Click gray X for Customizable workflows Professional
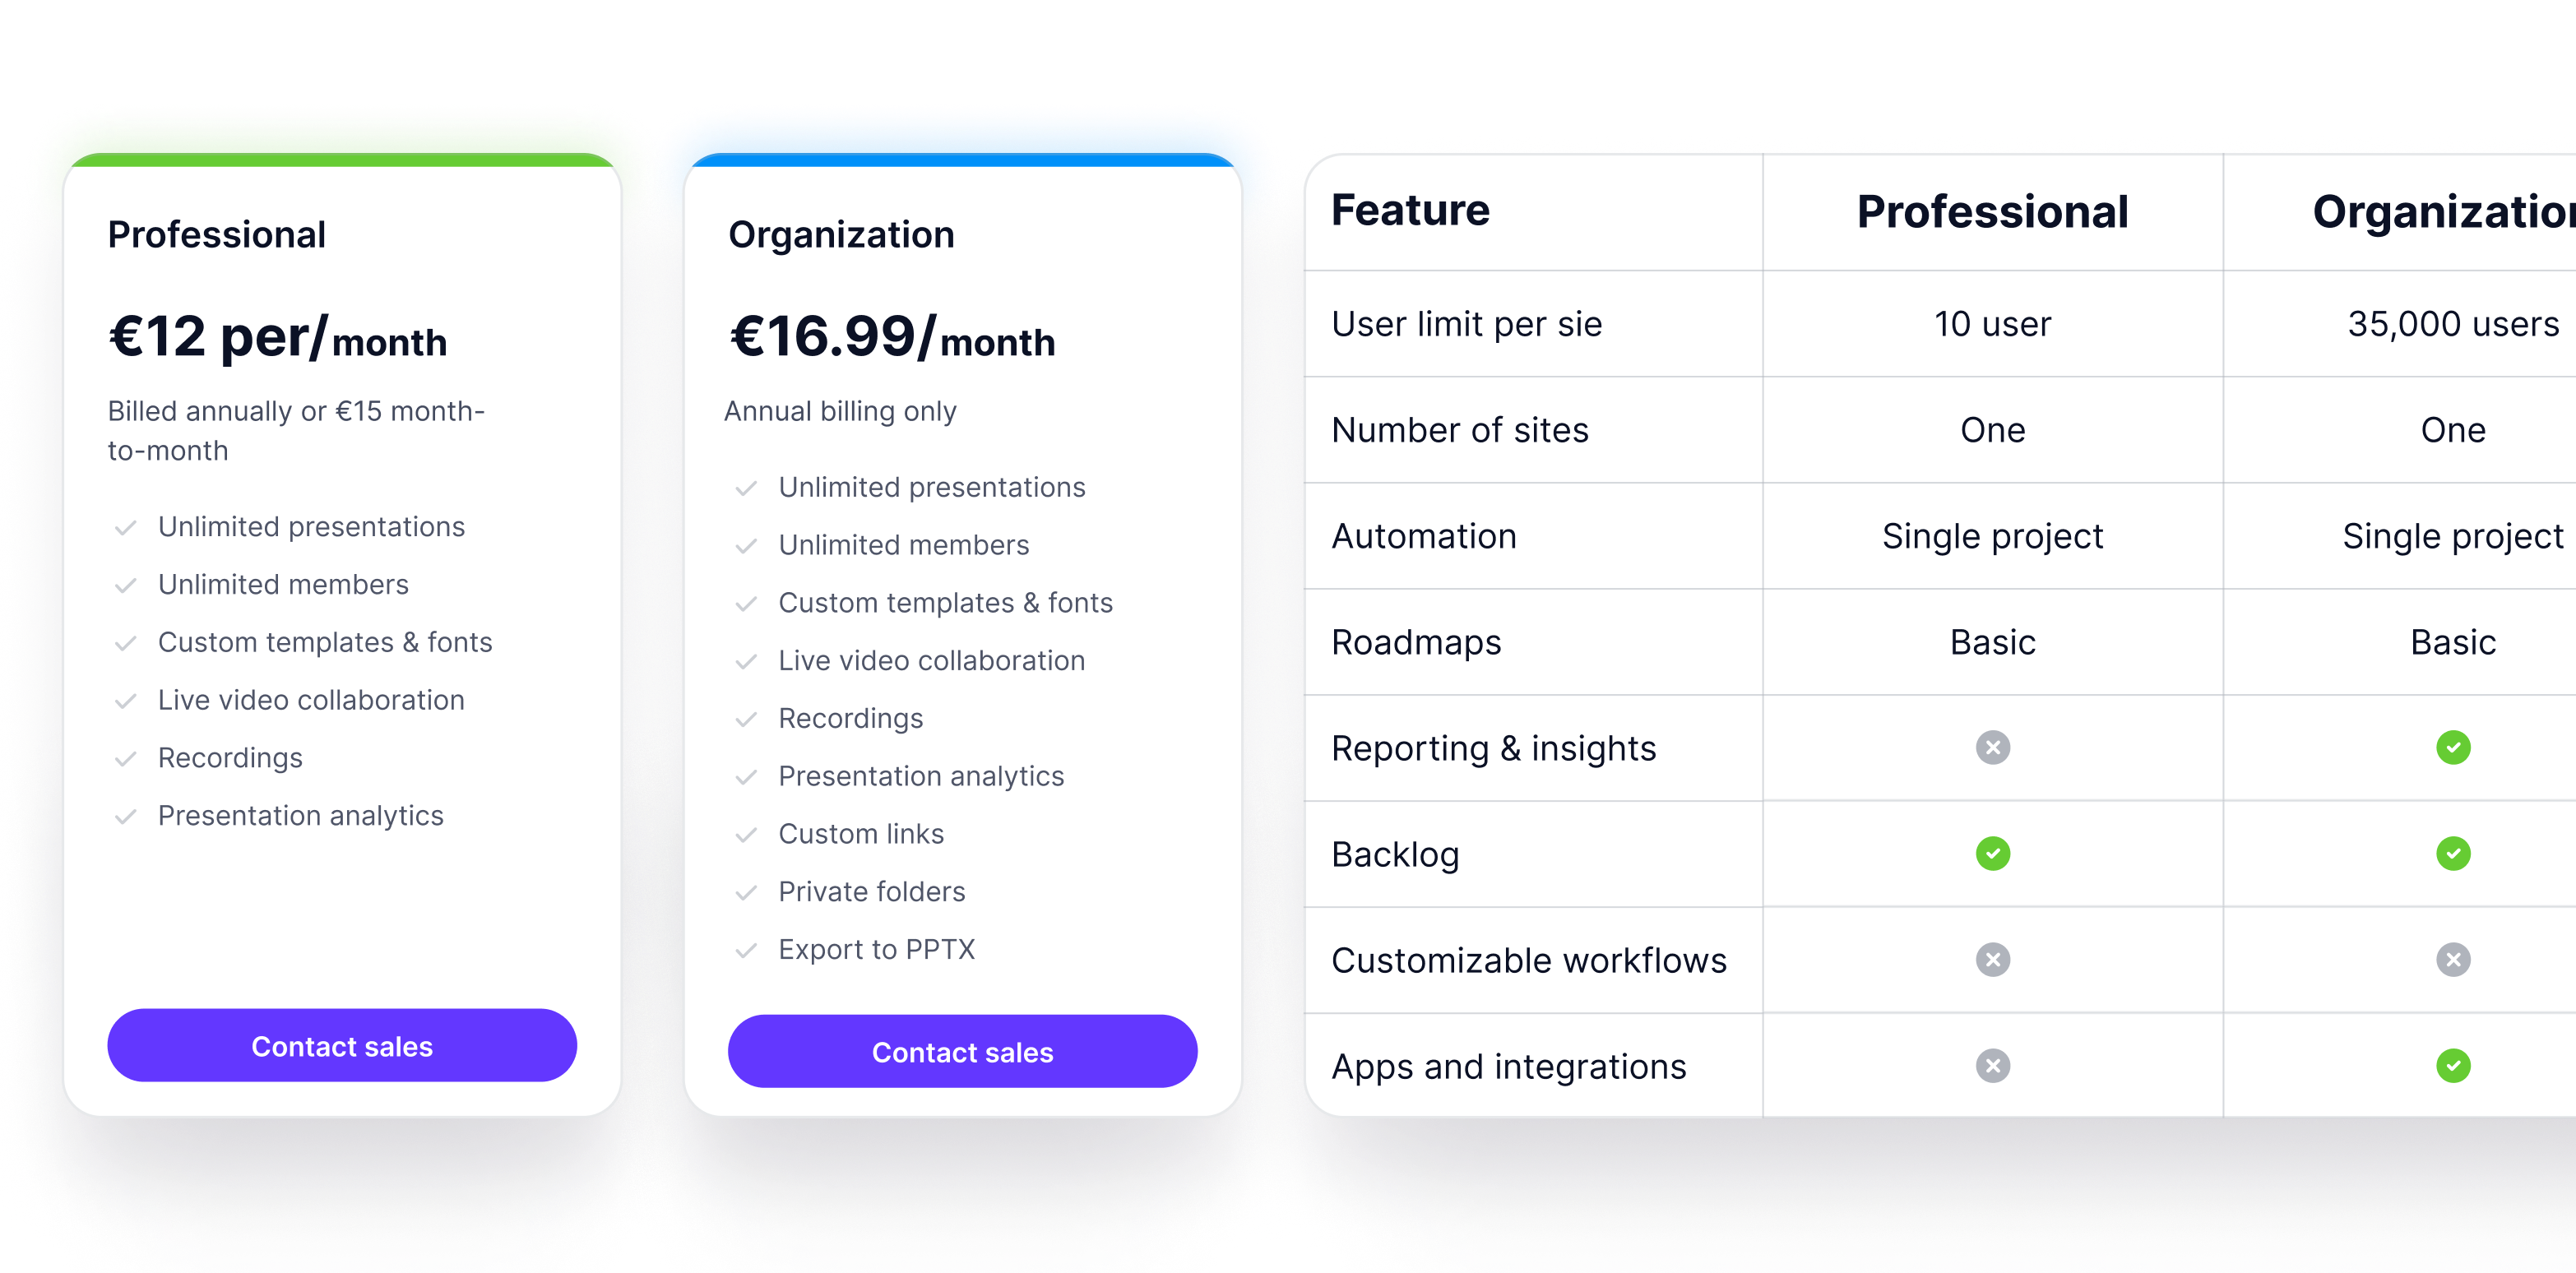 (1992, 960)
